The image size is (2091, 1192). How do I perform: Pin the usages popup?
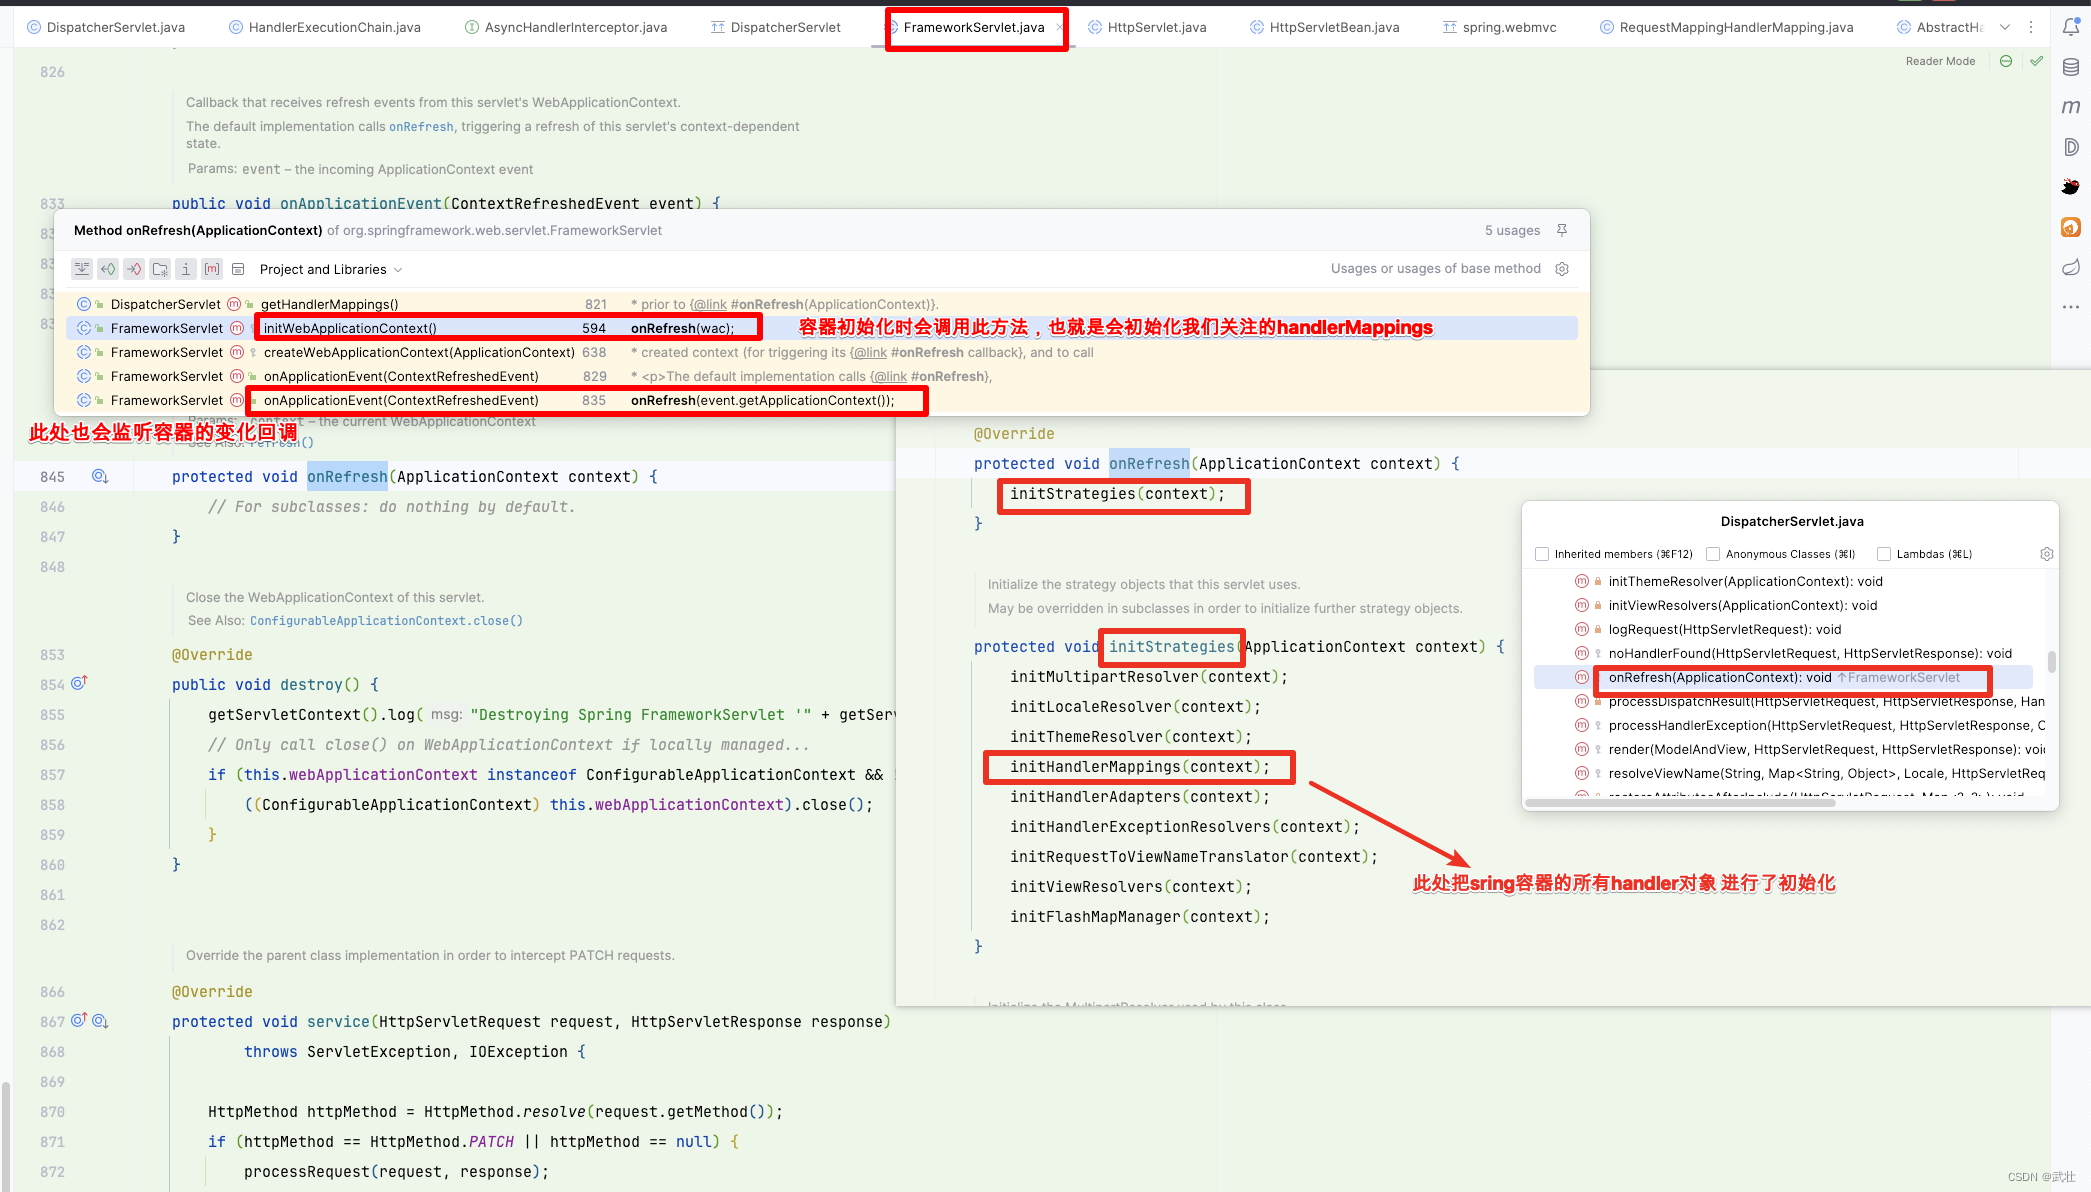click(1561, 230)
